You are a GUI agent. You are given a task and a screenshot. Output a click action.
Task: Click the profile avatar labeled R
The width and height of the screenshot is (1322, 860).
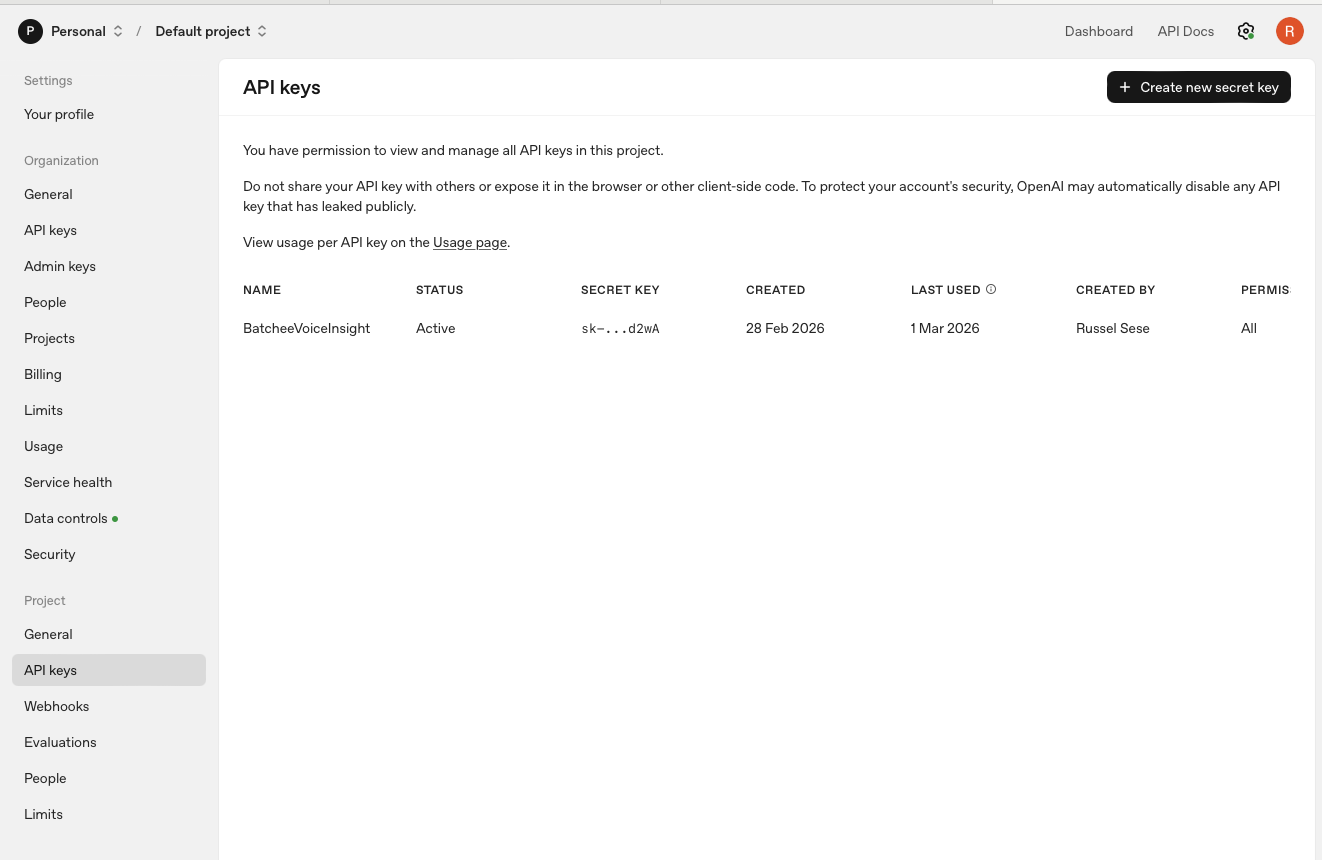[x=1290, y=31]
